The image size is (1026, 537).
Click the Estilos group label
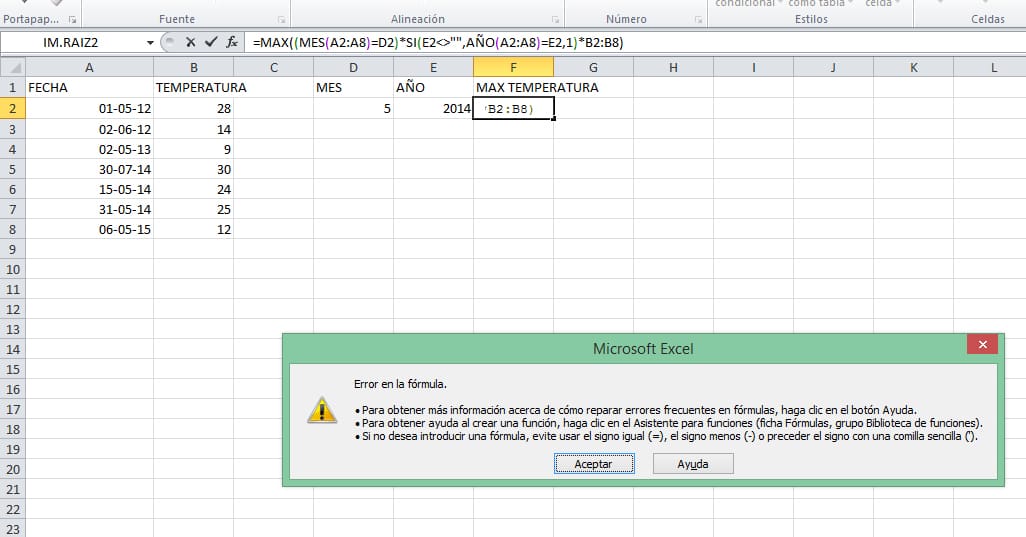(x=811, y=20)
